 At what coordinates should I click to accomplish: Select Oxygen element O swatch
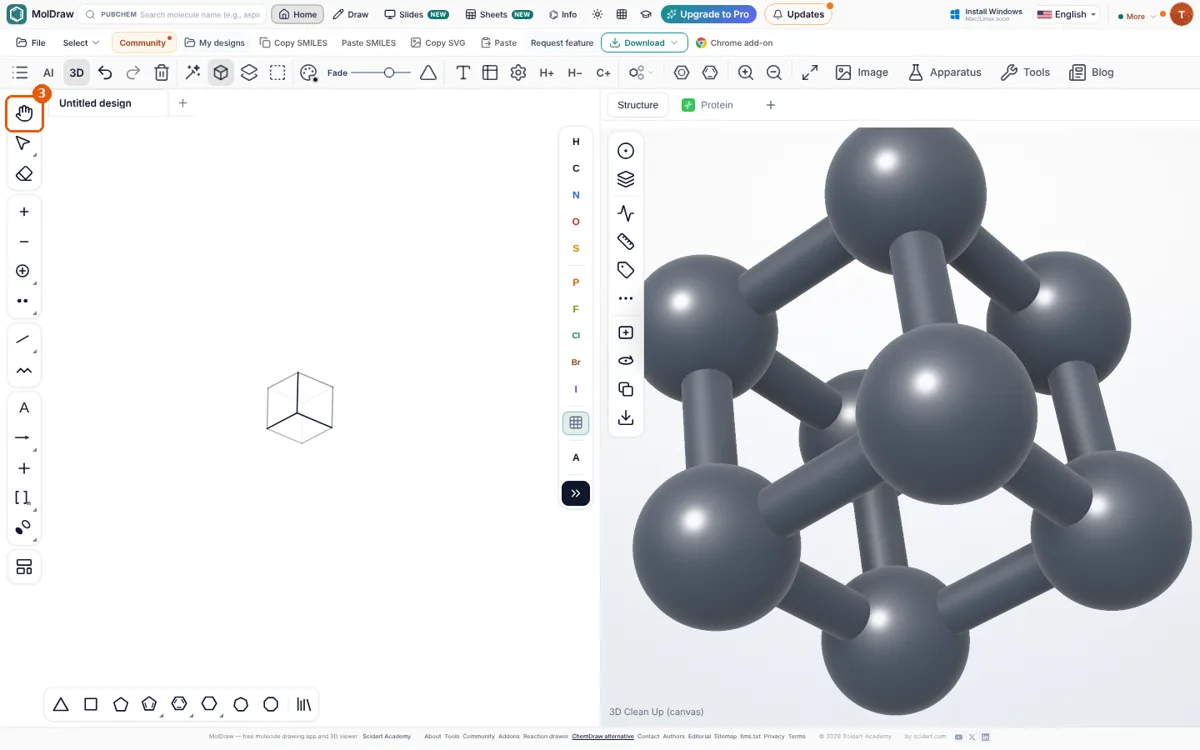tap(576, 222)
